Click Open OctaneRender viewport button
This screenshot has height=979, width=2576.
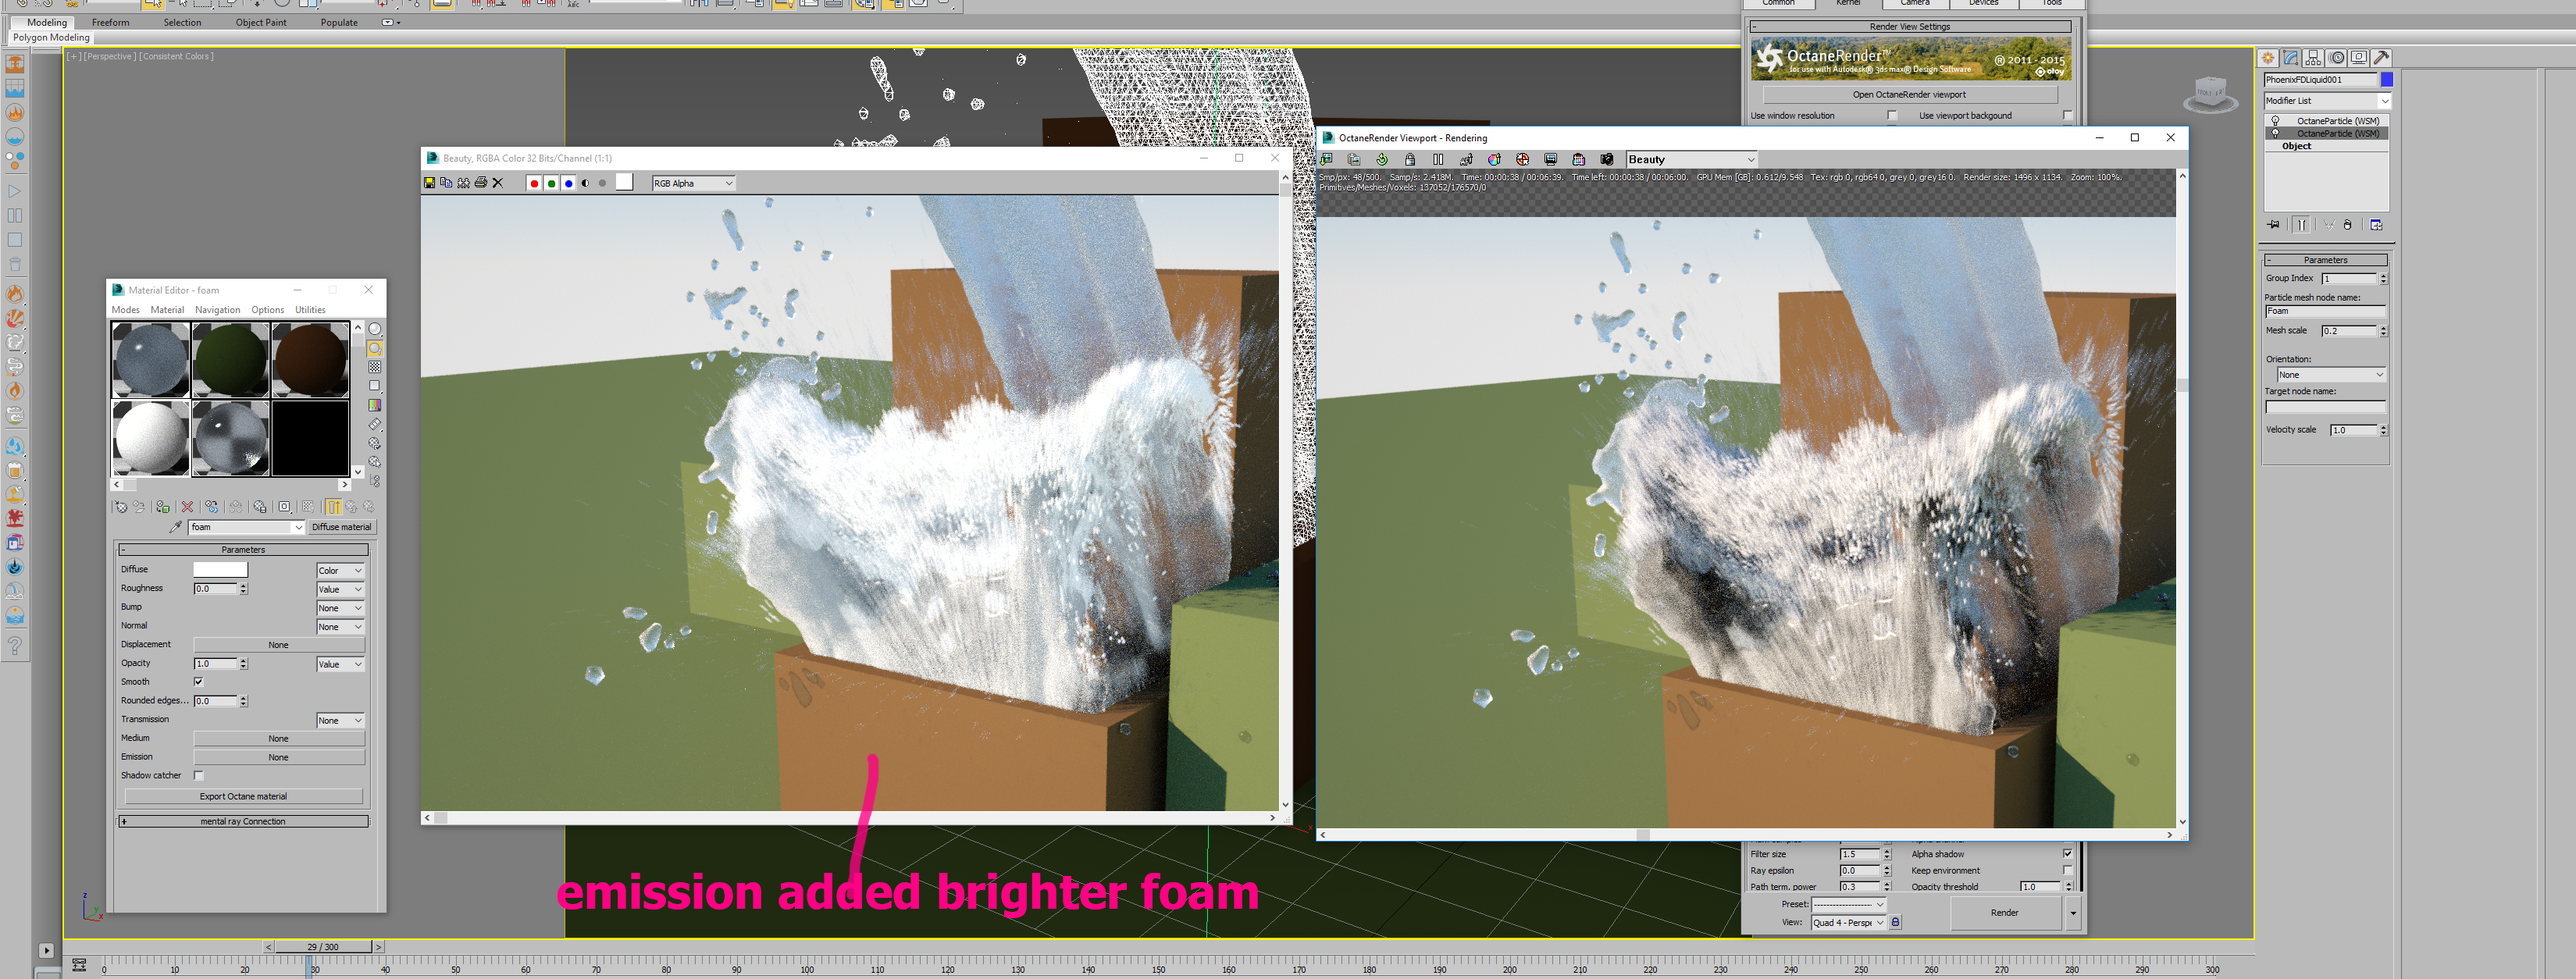[1908, 95]
